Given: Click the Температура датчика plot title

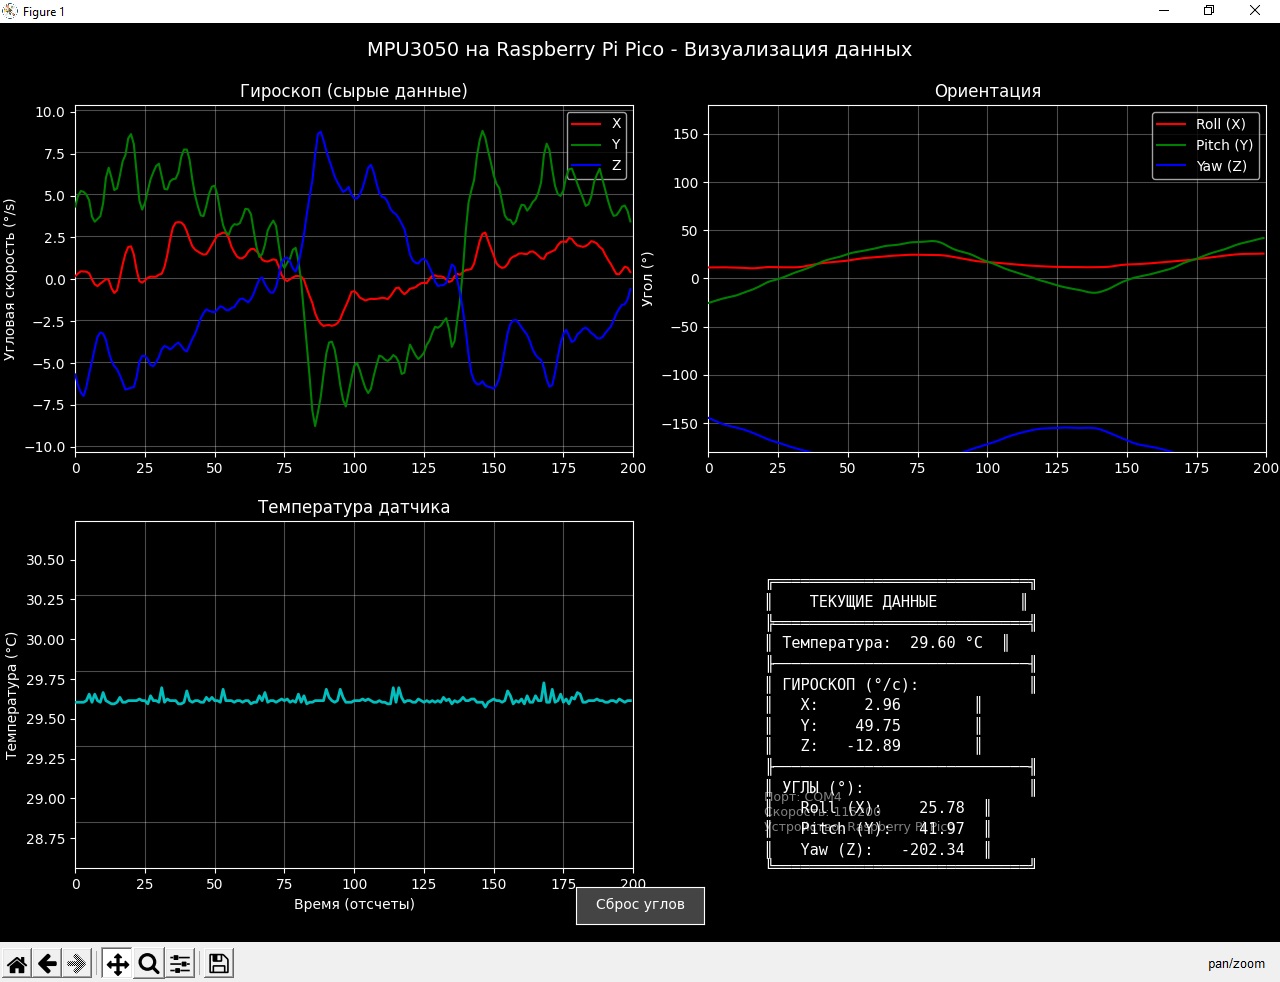Looking at the screenshot, I should (354, 507).
